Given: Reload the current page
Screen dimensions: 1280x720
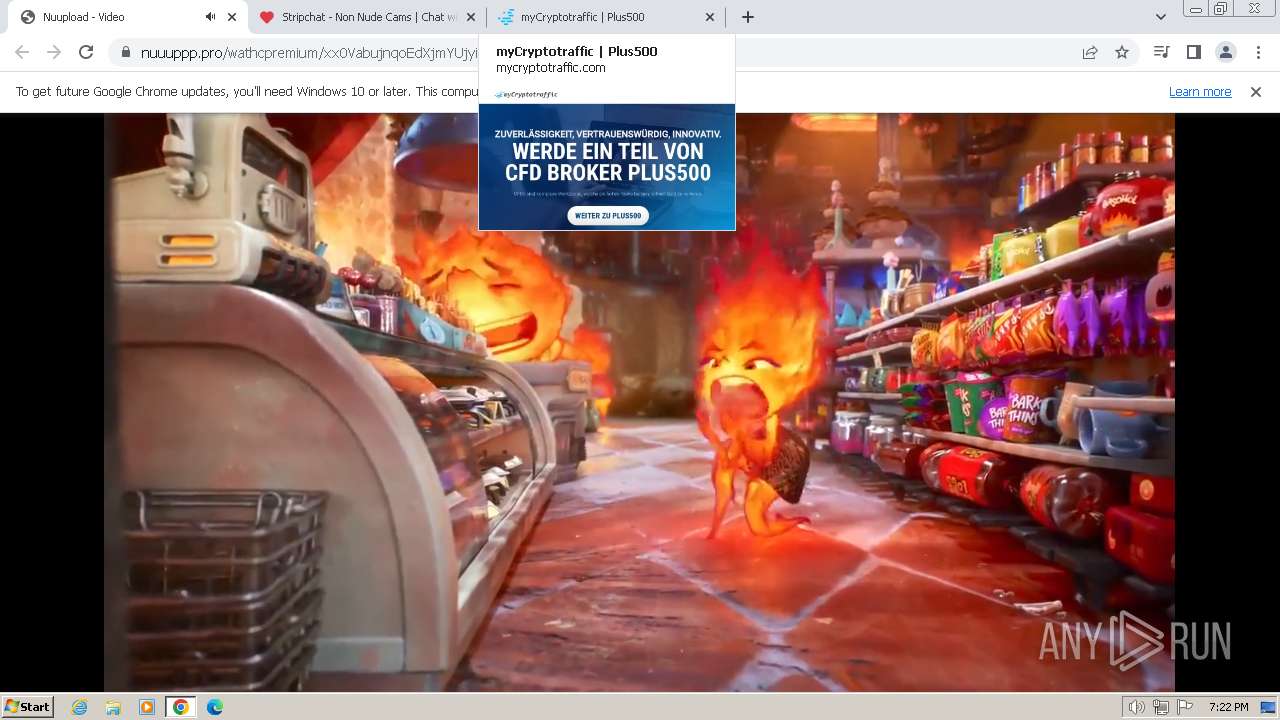Looking at the screenshot, I should pyautogui.click(x=86, y=52).
